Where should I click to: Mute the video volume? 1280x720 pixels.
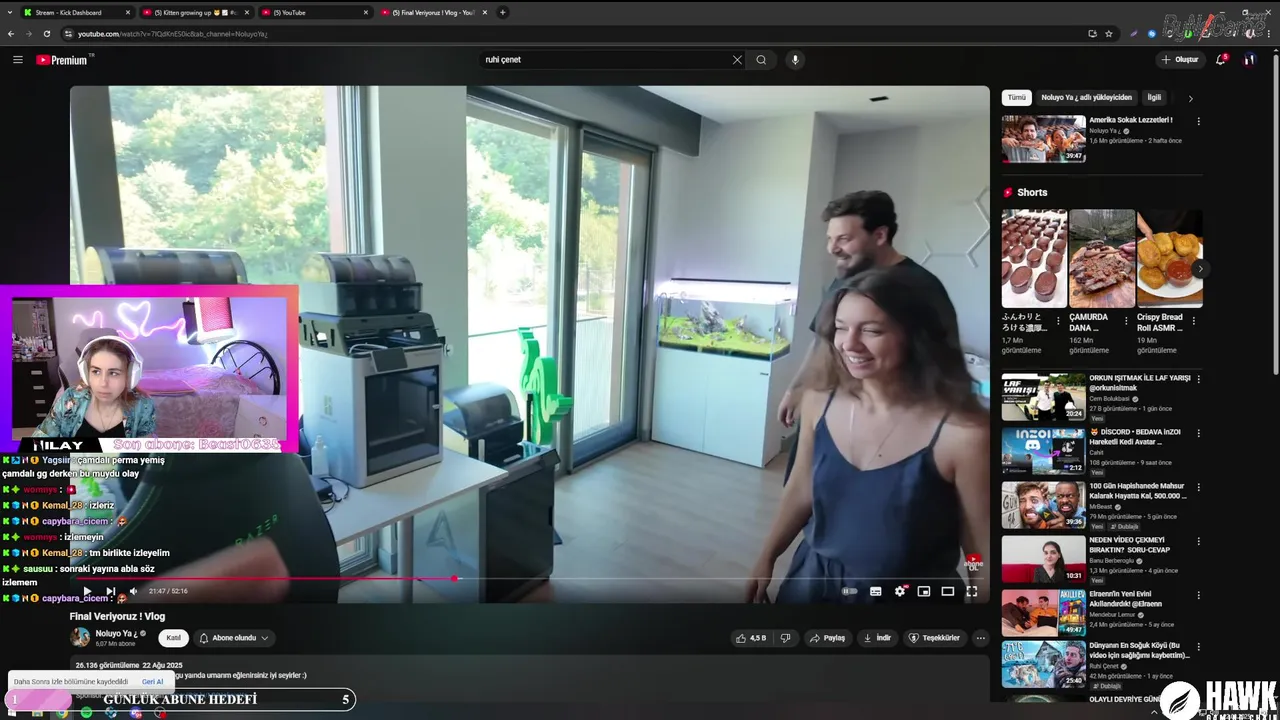point(133,591)
